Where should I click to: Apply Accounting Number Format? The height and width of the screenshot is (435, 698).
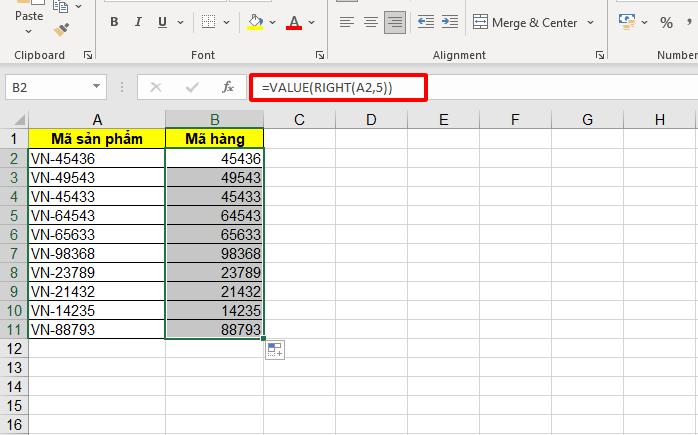point(627,22)
